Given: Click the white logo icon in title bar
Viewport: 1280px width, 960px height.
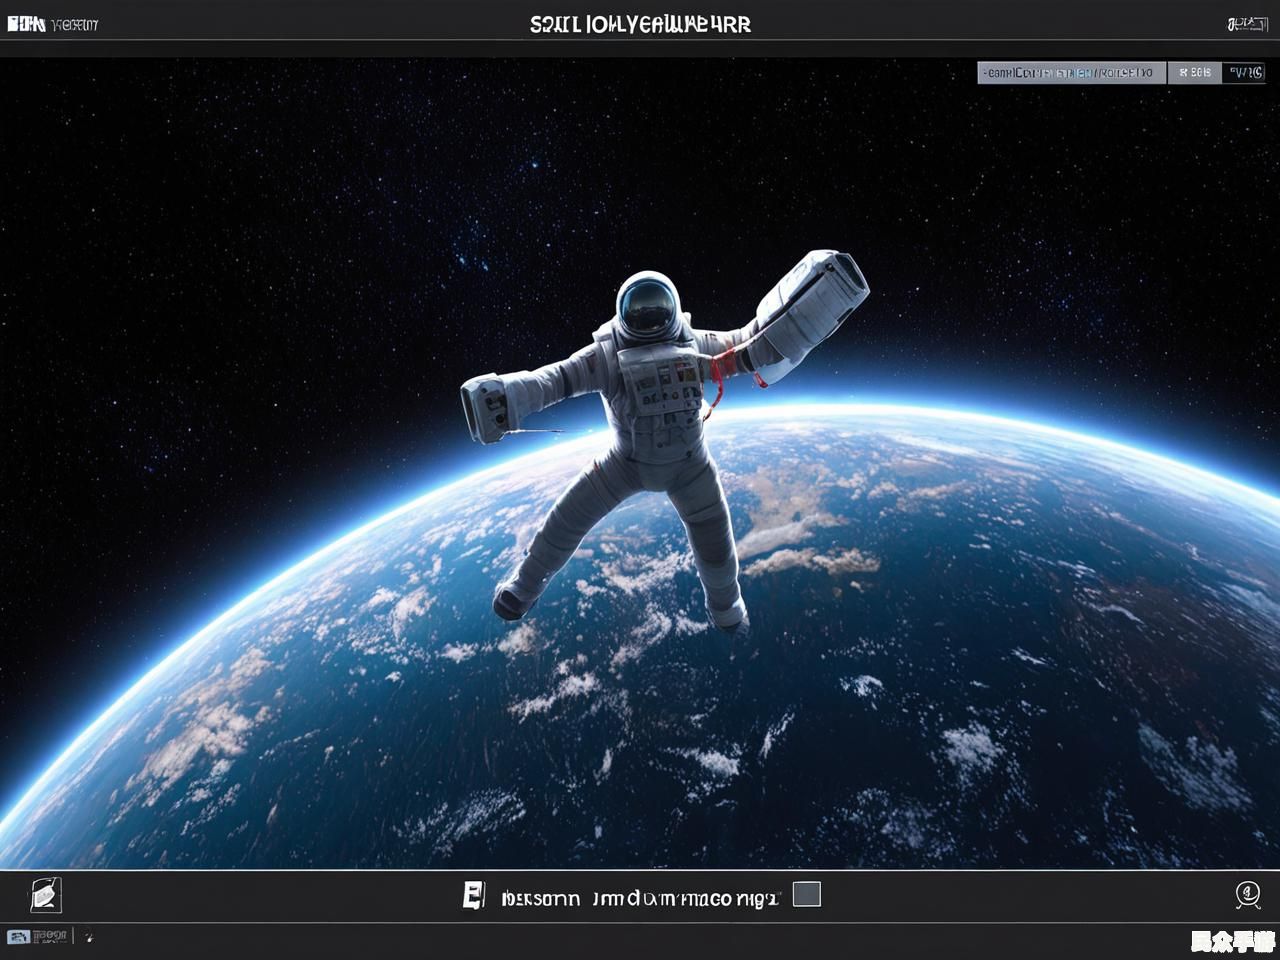Looking at the screenshot, I should [x=26, y=23].
